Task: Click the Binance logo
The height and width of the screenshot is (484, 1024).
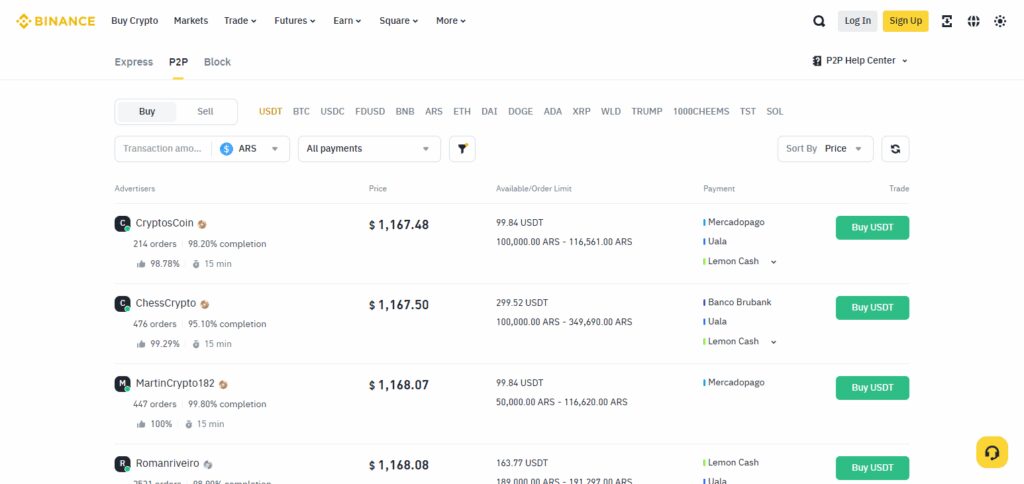Action: (56, 21)
